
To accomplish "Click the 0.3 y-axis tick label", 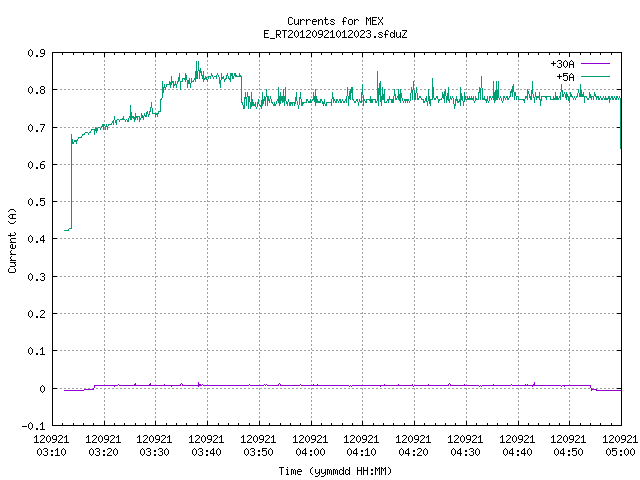I will (36, 277).
